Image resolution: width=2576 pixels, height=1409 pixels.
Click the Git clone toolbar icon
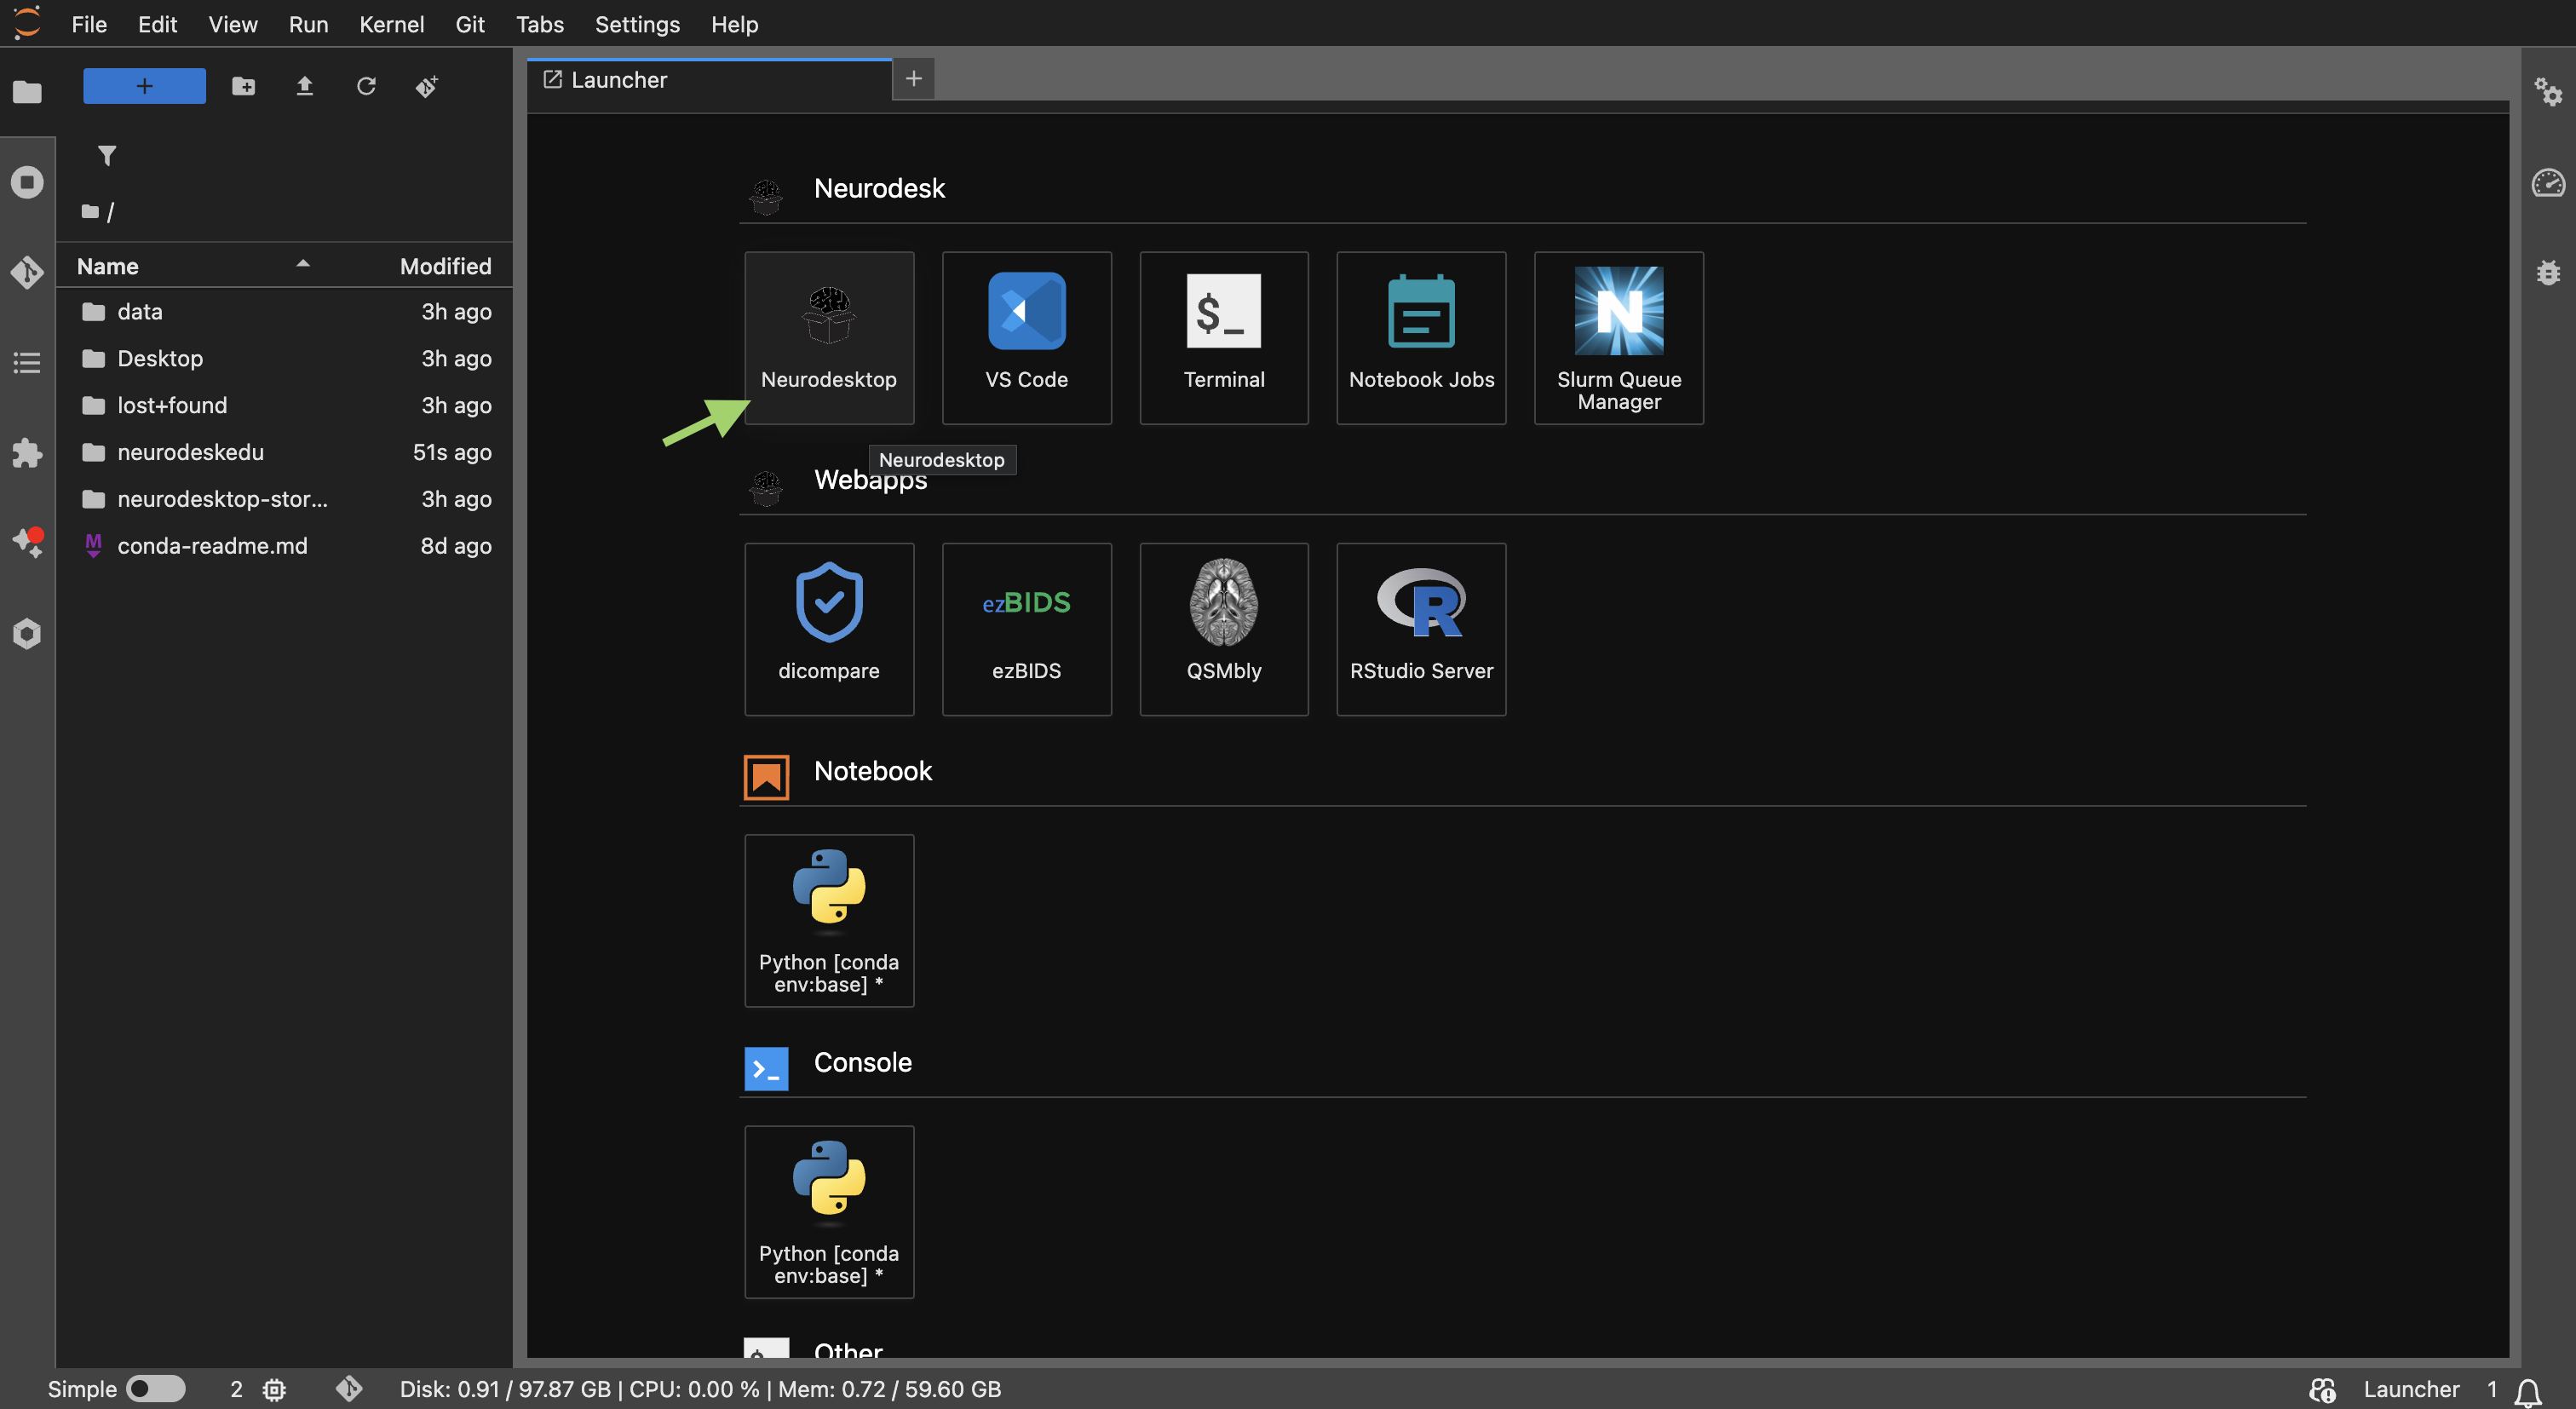(427, 86)
